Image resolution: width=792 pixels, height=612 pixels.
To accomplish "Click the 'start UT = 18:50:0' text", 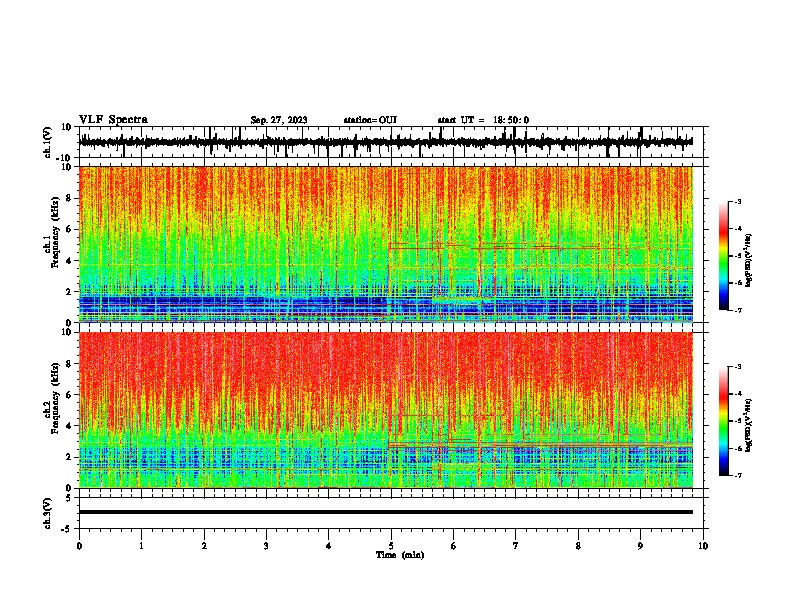I will pyautogui.click(x=483, y=120).
